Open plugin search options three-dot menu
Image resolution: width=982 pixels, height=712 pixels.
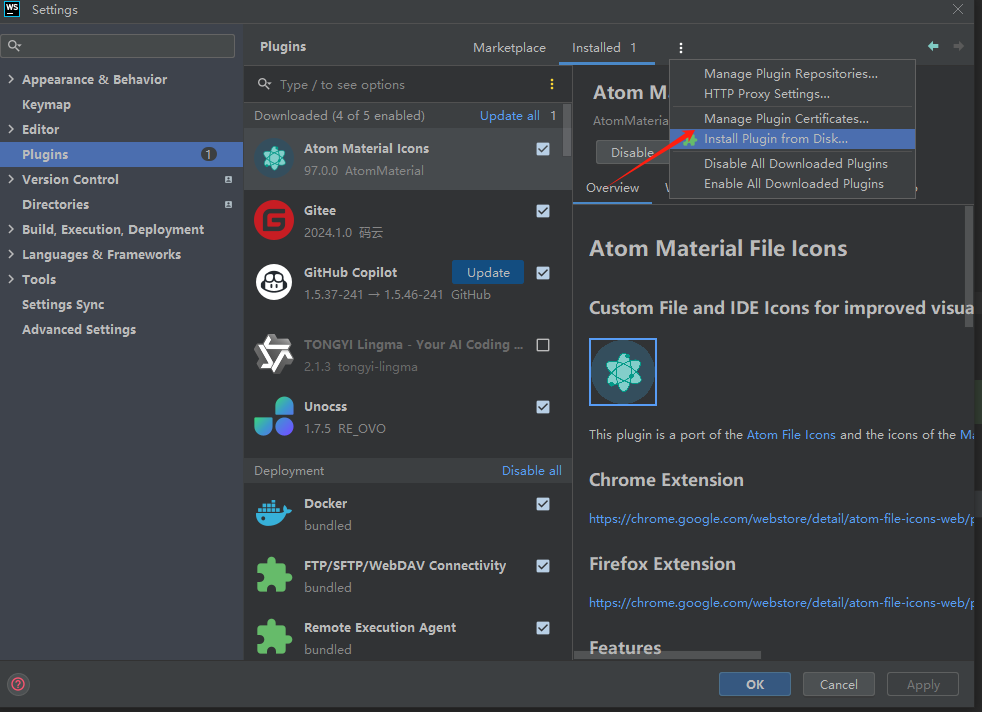point(552,85)
